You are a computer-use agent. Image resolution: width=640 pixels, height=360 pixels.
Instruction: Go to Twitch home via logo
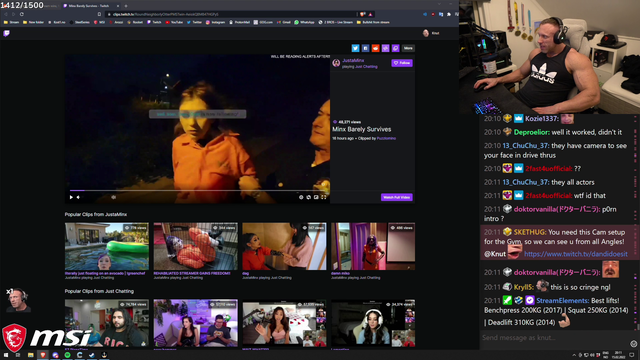[7, 33]
